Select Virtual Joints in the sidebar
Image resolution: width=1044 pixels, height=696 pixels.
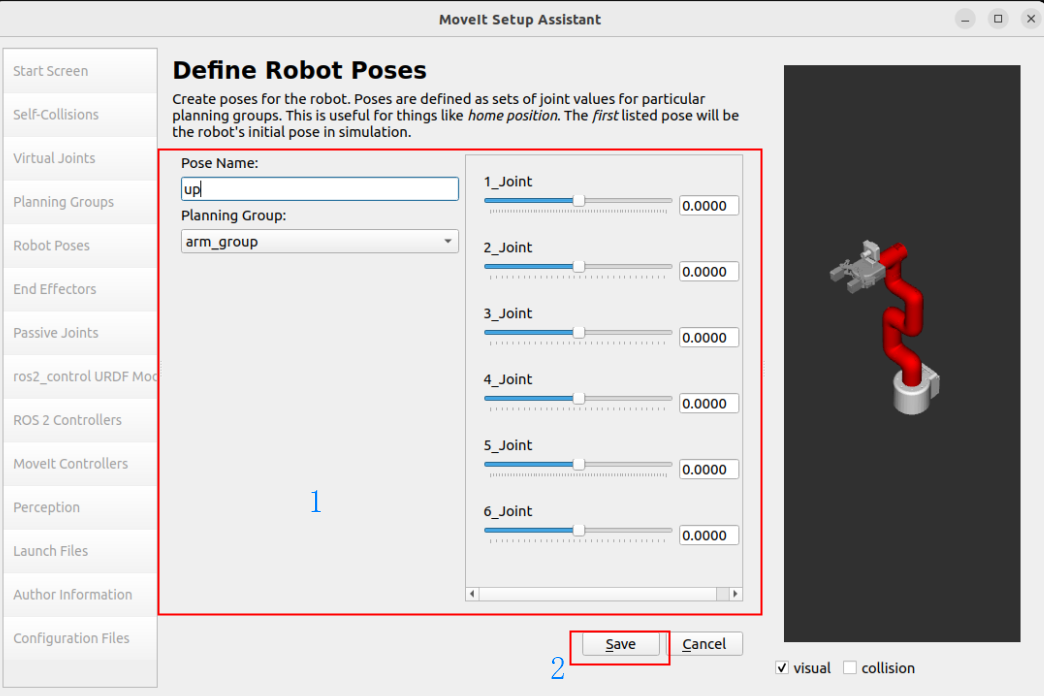80,159
